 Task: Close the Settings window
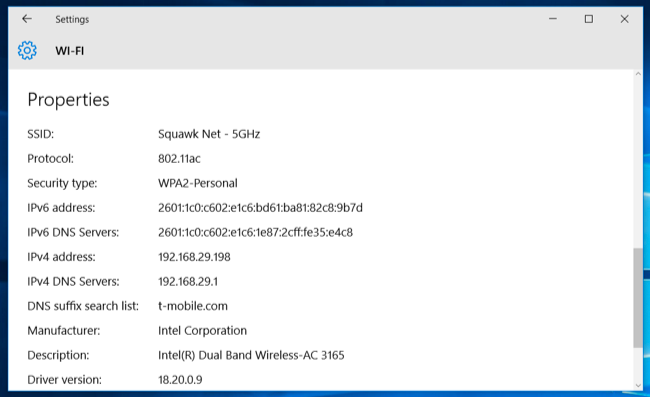click(624, 19)
